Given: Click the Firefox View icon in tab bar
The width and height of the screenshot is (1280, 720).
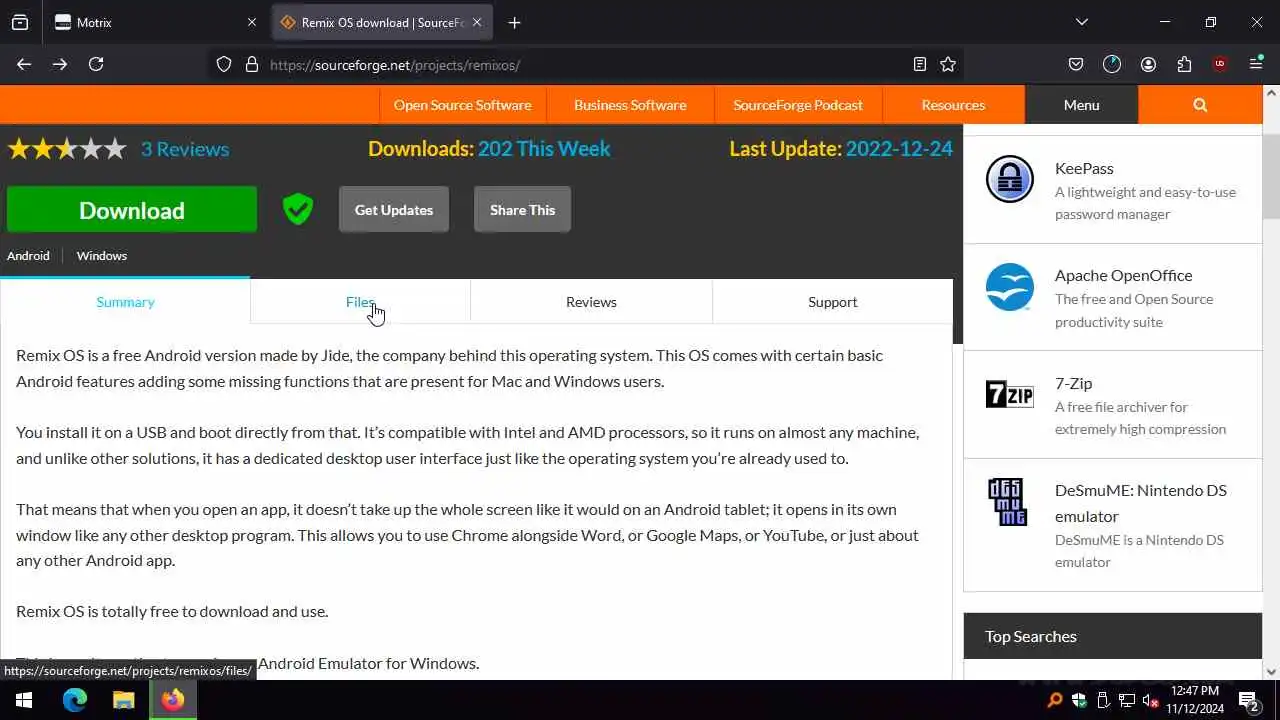Looking at the screenshot, I should [x=20, y=22].
